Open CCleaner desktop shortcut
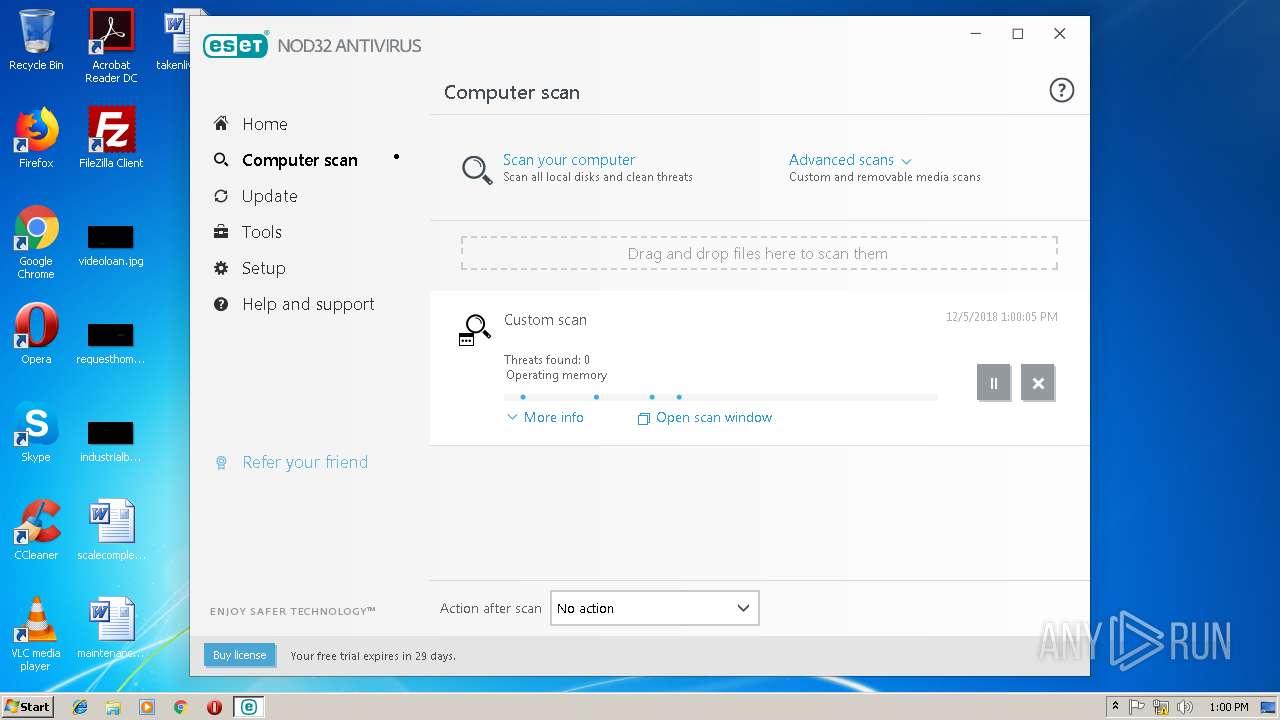 [36, 530]
